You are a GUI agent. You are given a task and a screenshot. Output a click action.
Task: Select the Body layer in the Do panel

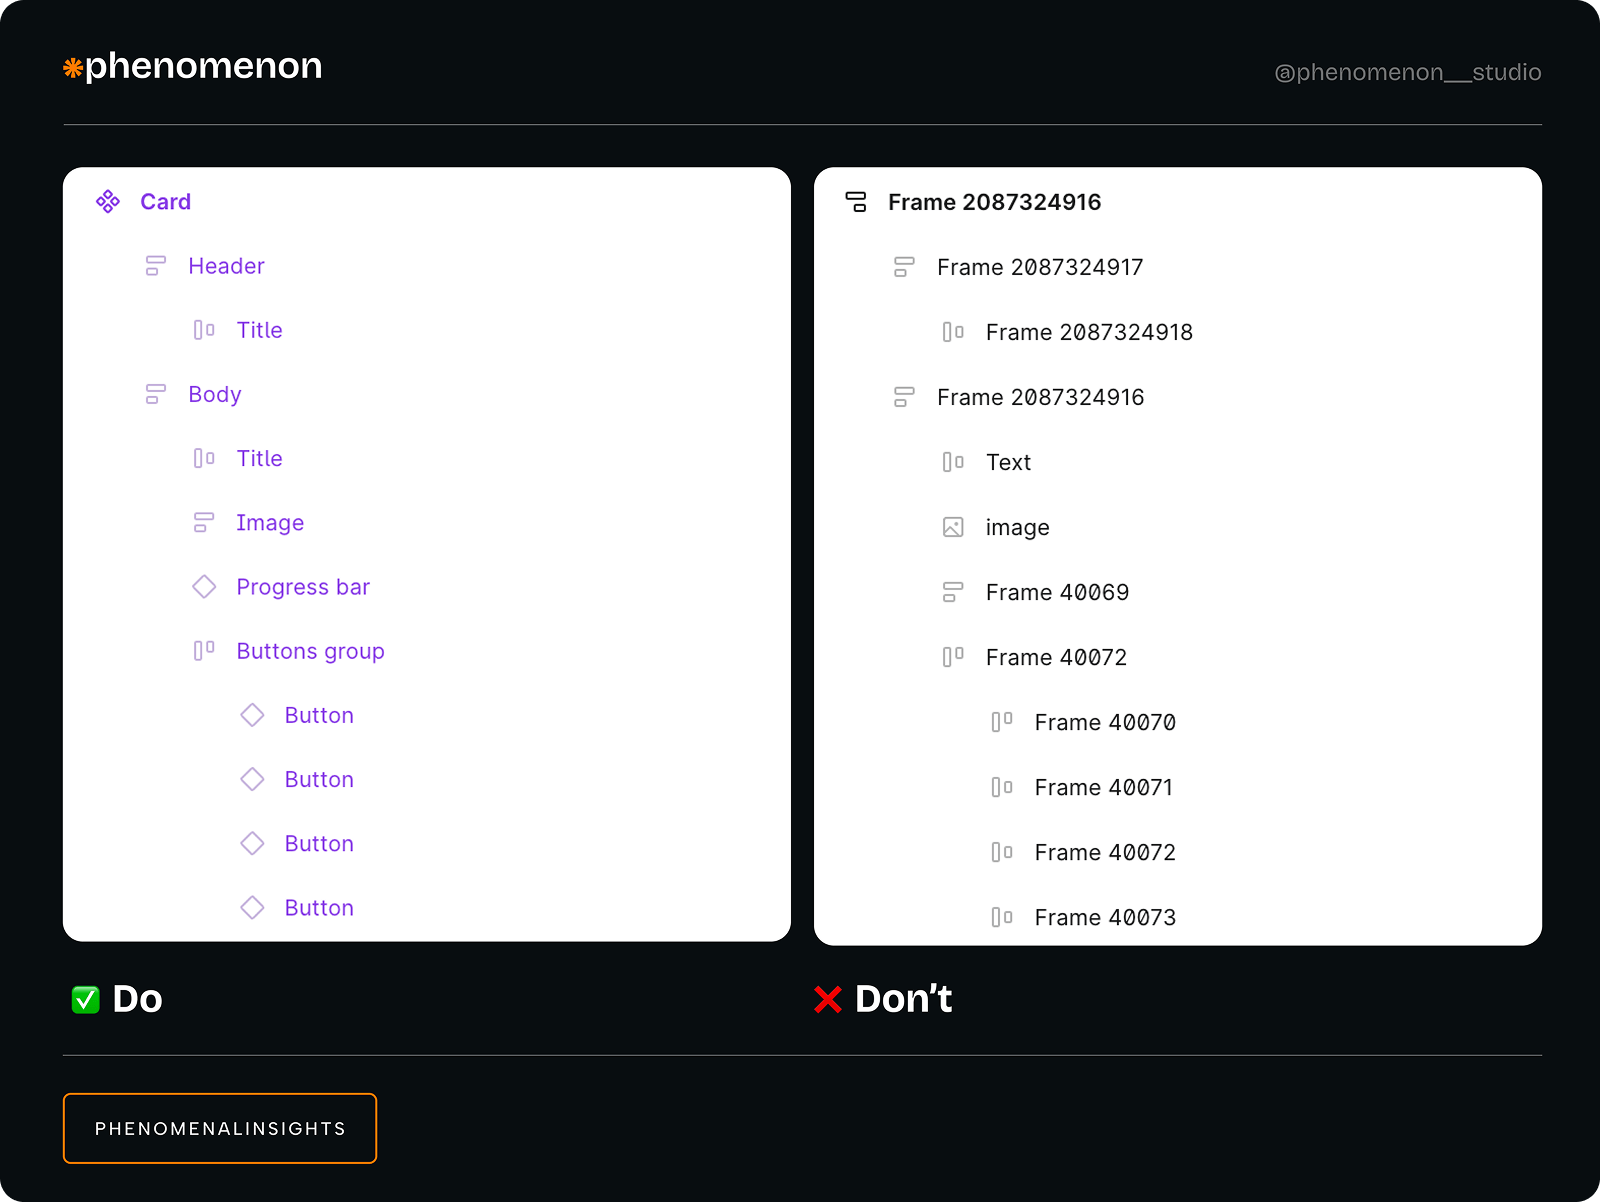[215, 394]
